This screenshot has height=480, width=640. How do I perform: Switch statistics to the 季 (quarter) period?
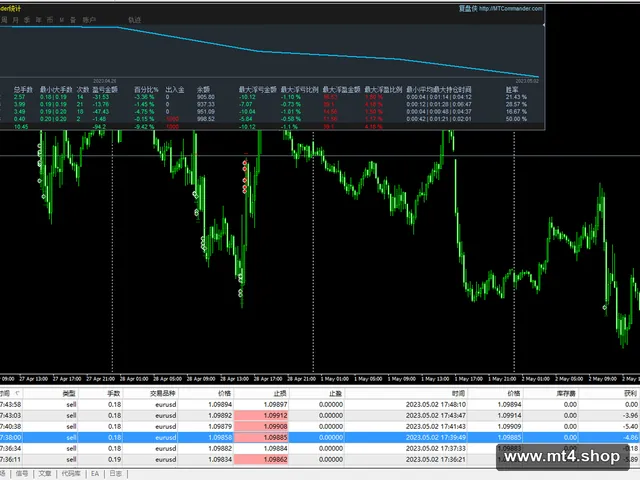tap(27, 20)
